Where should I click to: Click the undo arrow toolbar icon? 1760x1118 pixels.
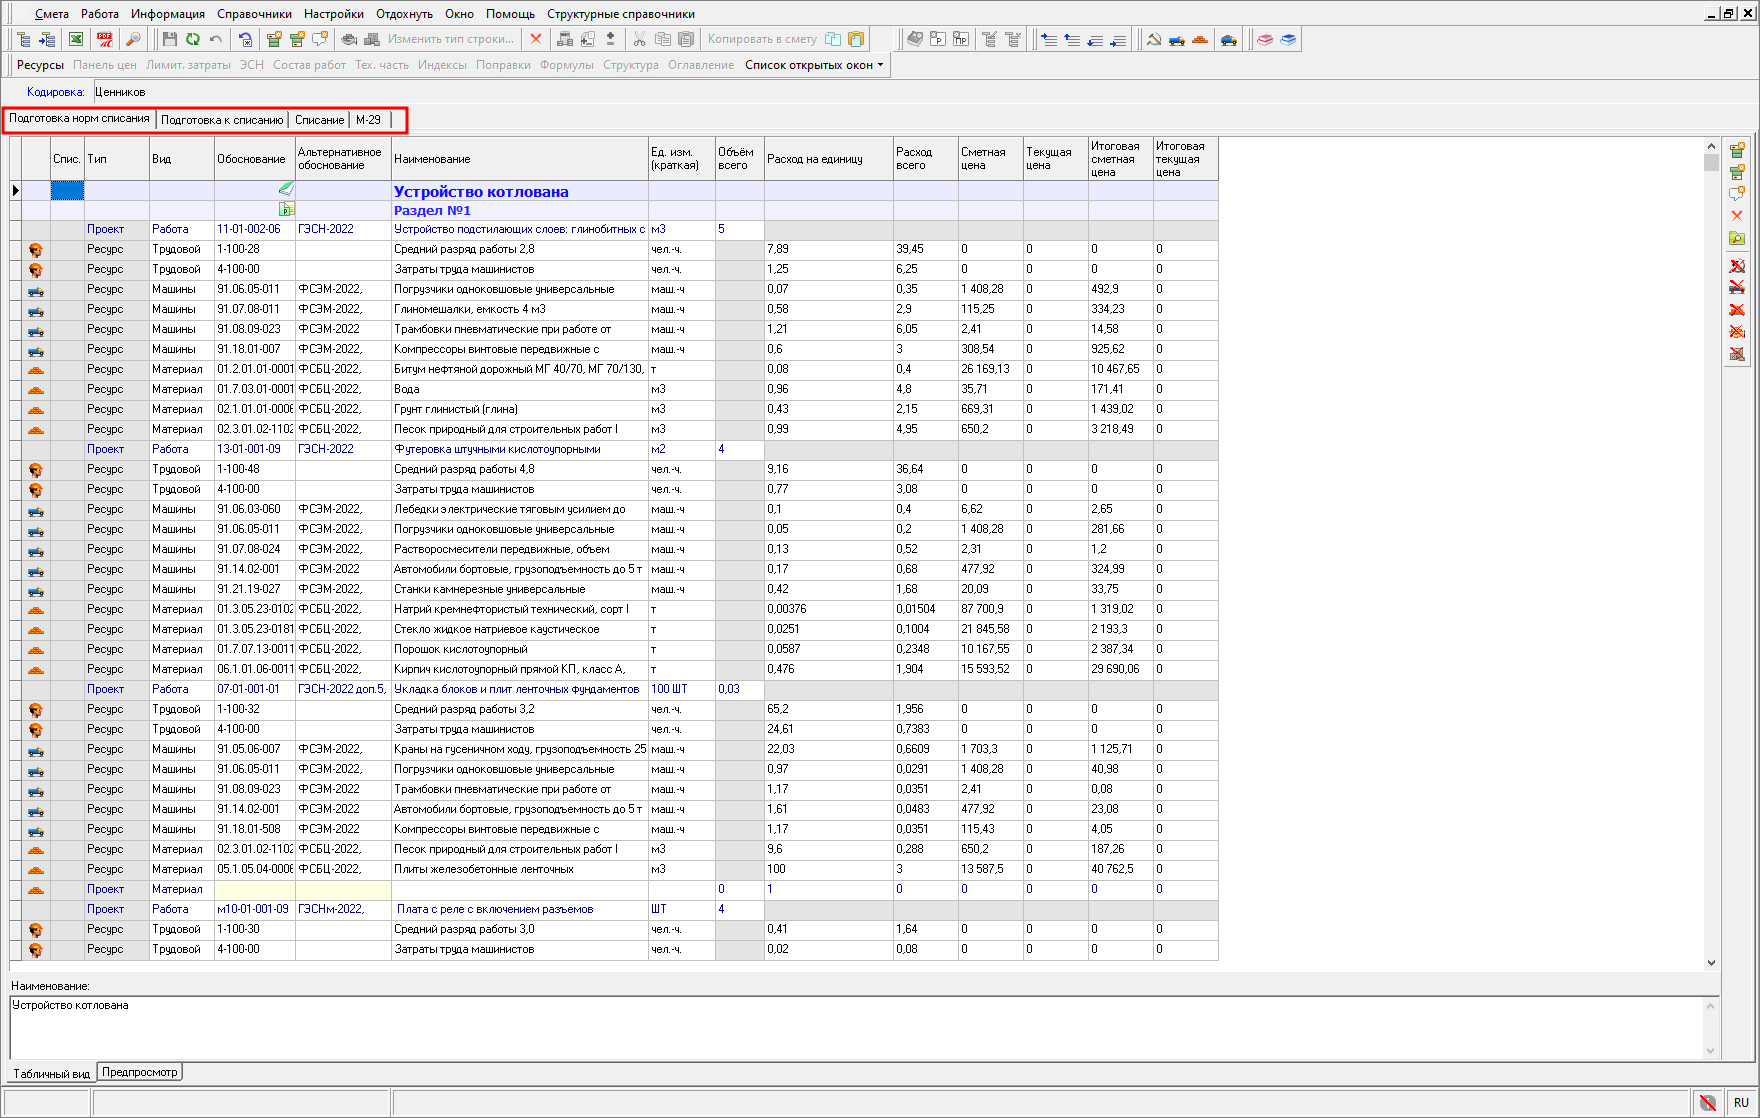tap(215, 39)
